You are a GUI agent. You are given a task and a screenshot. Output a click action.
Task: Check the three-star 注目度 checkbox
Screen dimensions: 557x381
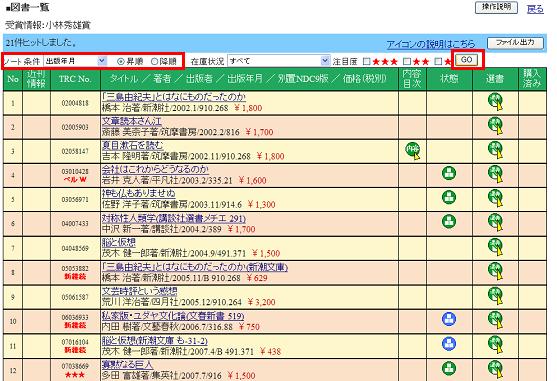tap(367, 61)
